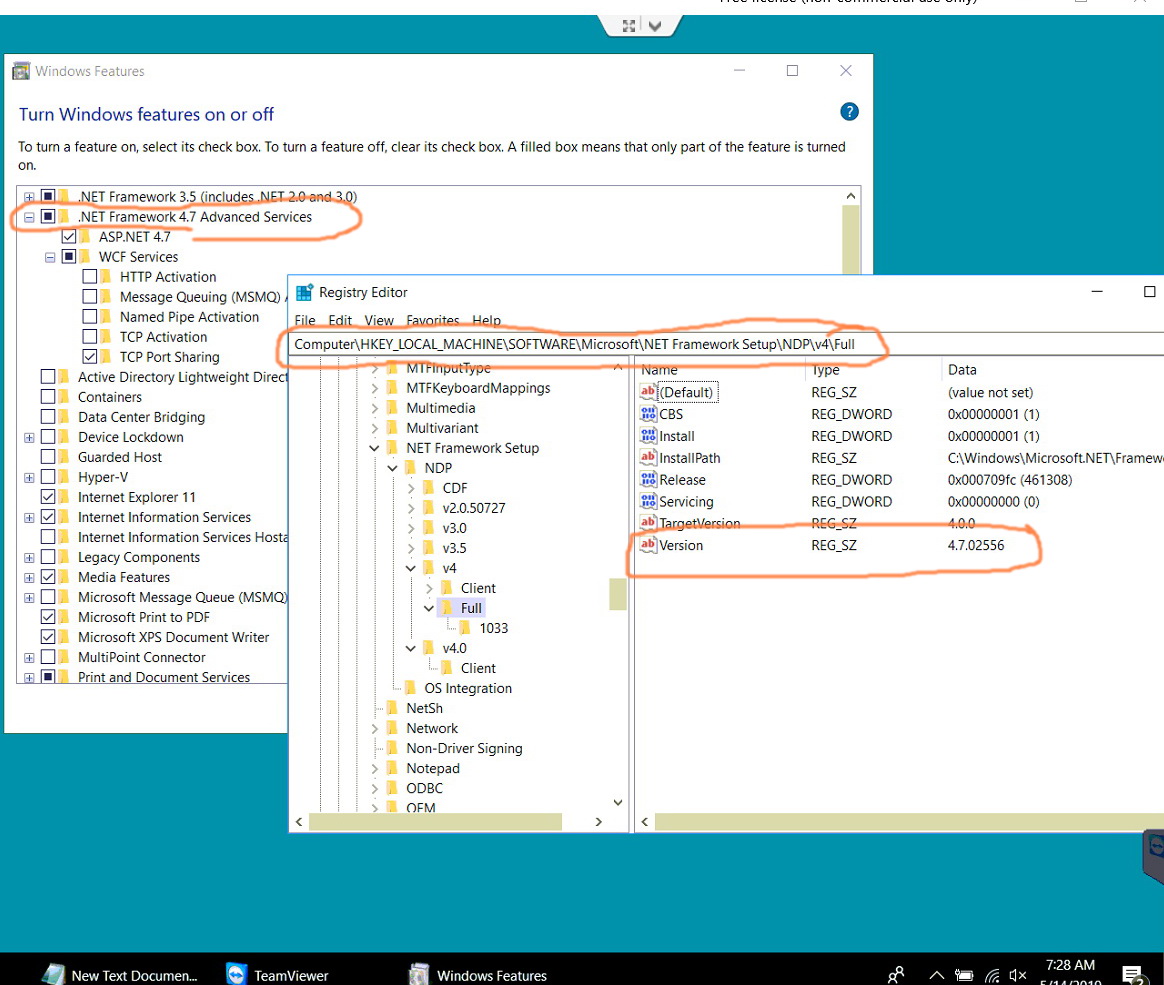Open the Edit menu in Registry Editor

point(340,321)
